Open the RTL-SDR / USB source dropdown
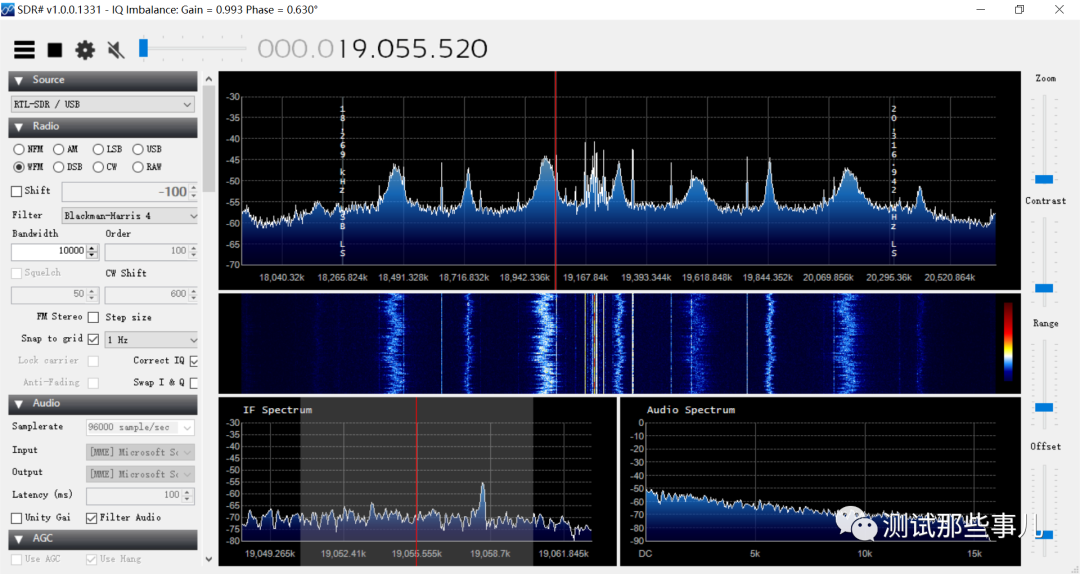Viewport: 1080px width, 574px height. (x=103, y=104)
